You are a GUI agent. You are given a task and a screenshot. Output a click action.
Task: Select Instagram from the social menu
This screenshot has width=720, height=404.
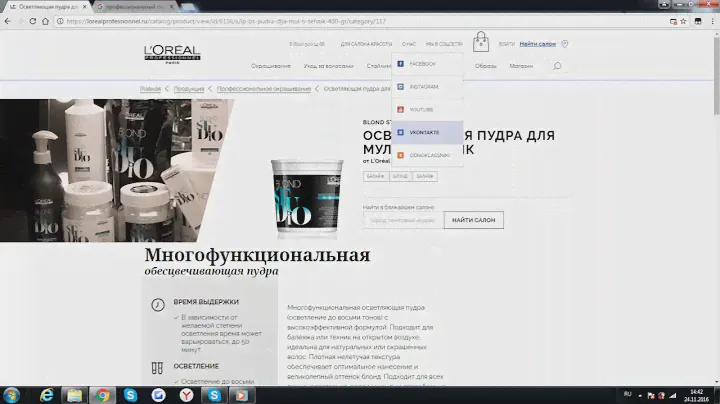coord(428,87)
